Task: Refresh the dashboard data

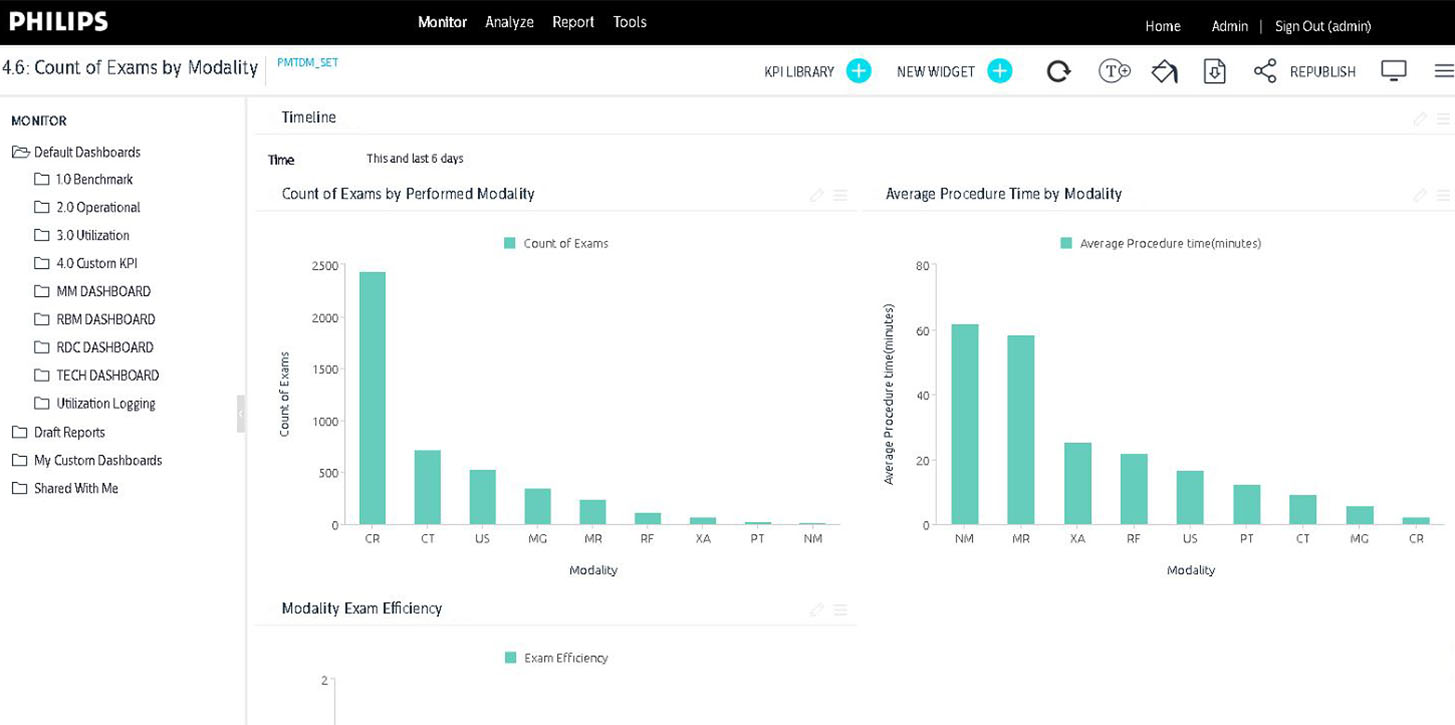Action: coord(1058,70)
